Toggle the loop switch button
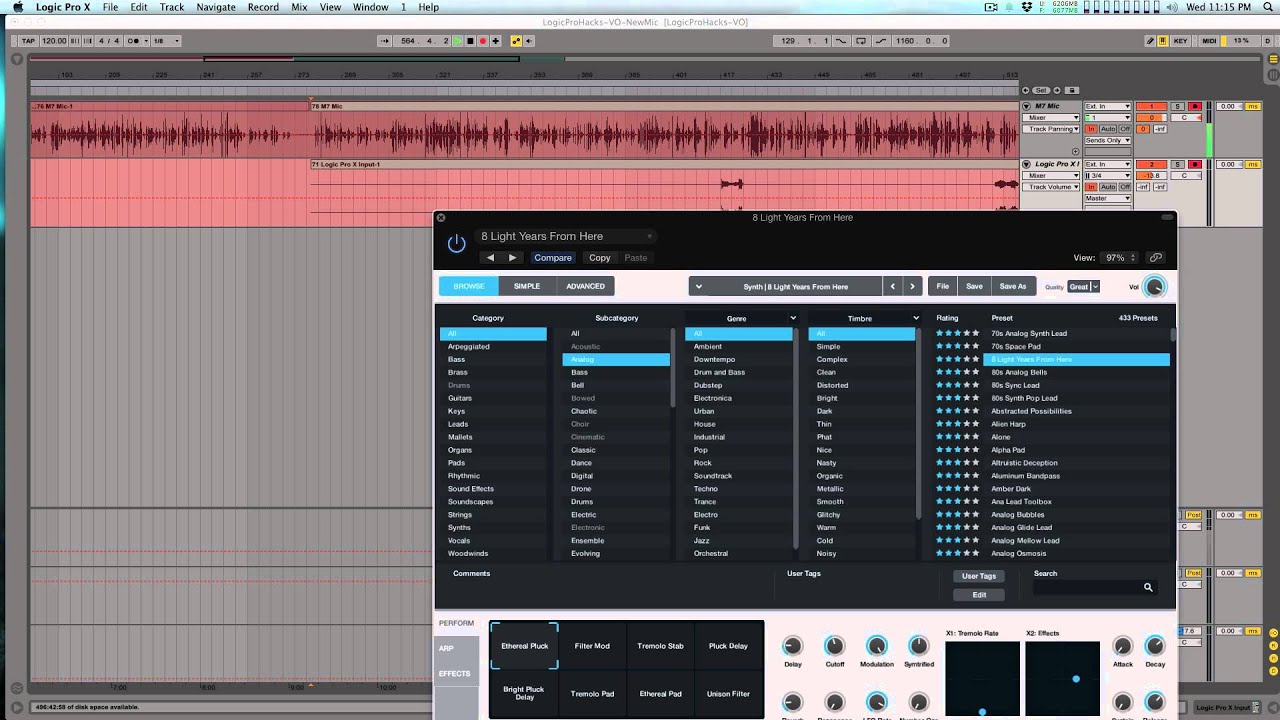This screenshot has width=1280, height=720. tap(861, 41)
